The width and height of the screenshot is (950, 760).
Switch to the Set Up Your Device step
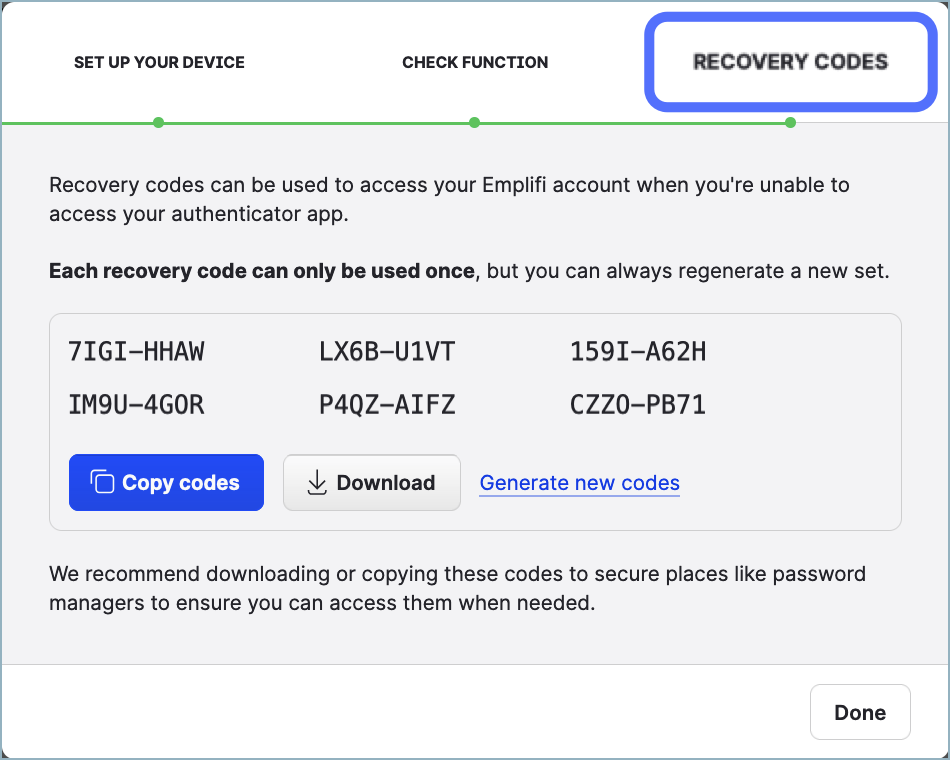pos(158,62)
